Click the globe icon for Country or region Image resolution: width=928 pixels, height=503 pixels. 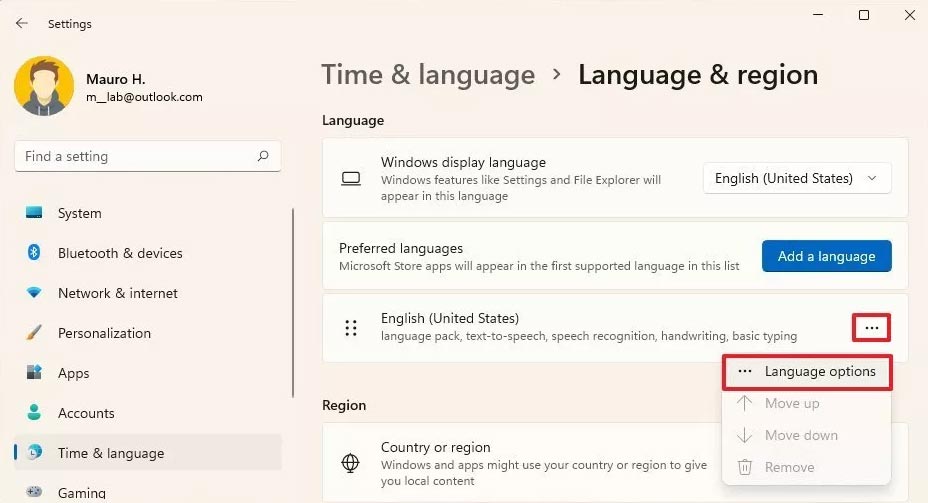350,463
